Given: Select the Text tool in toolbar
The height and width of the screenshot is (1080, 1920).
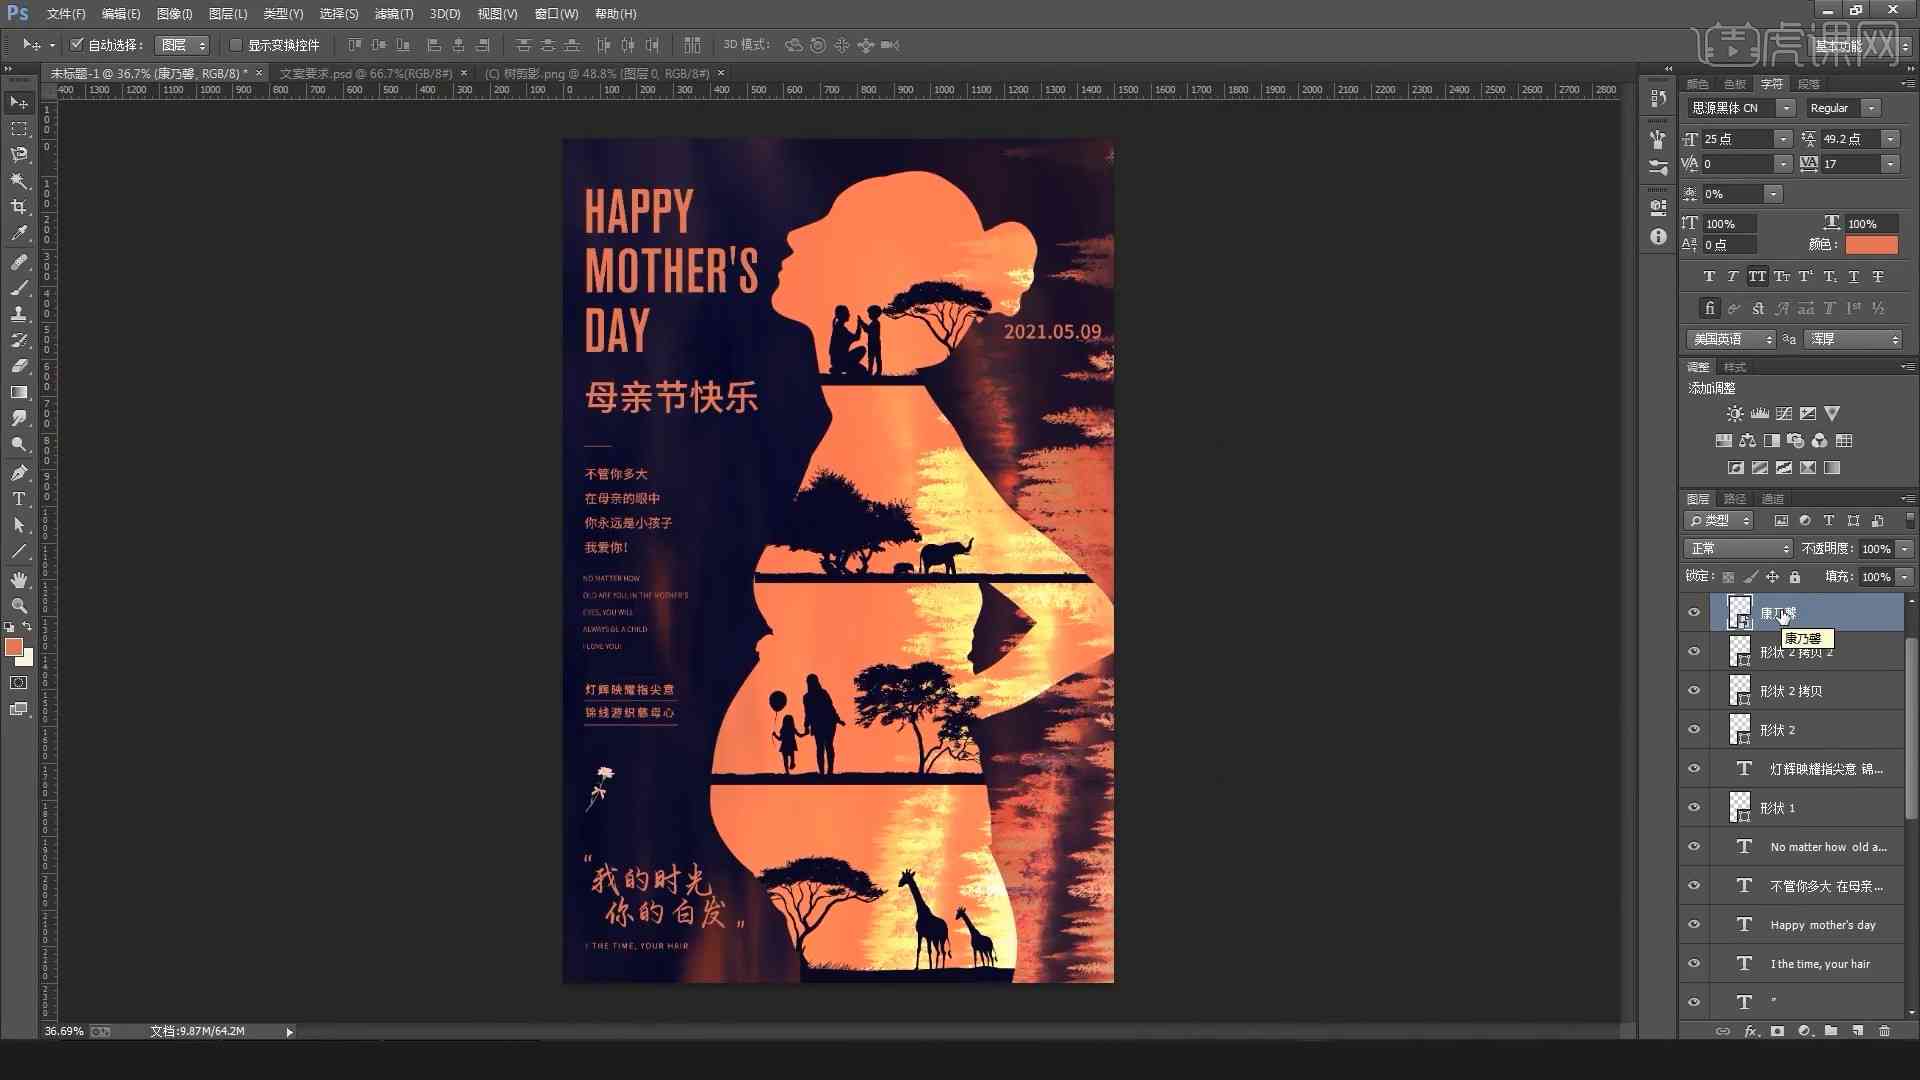Looking at the screenshot, I should click(x=18, y=500).
